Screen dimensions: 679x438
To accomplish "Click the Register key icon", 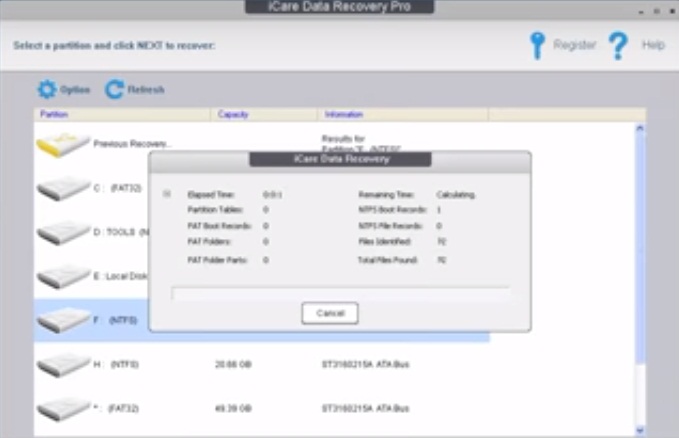I will tap(537, 45).
